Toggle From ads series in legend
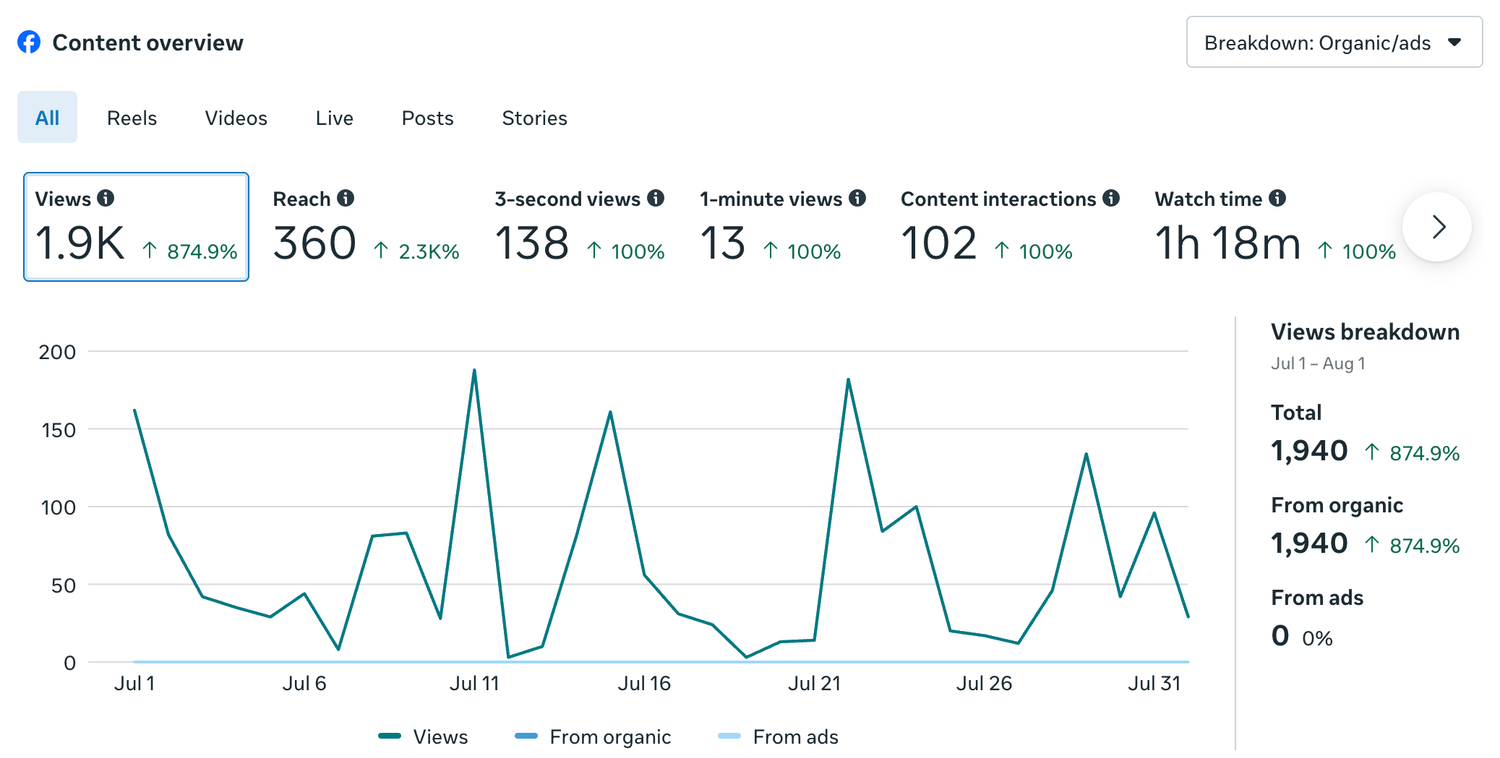 pyautogui.click(x=779, y=737)
